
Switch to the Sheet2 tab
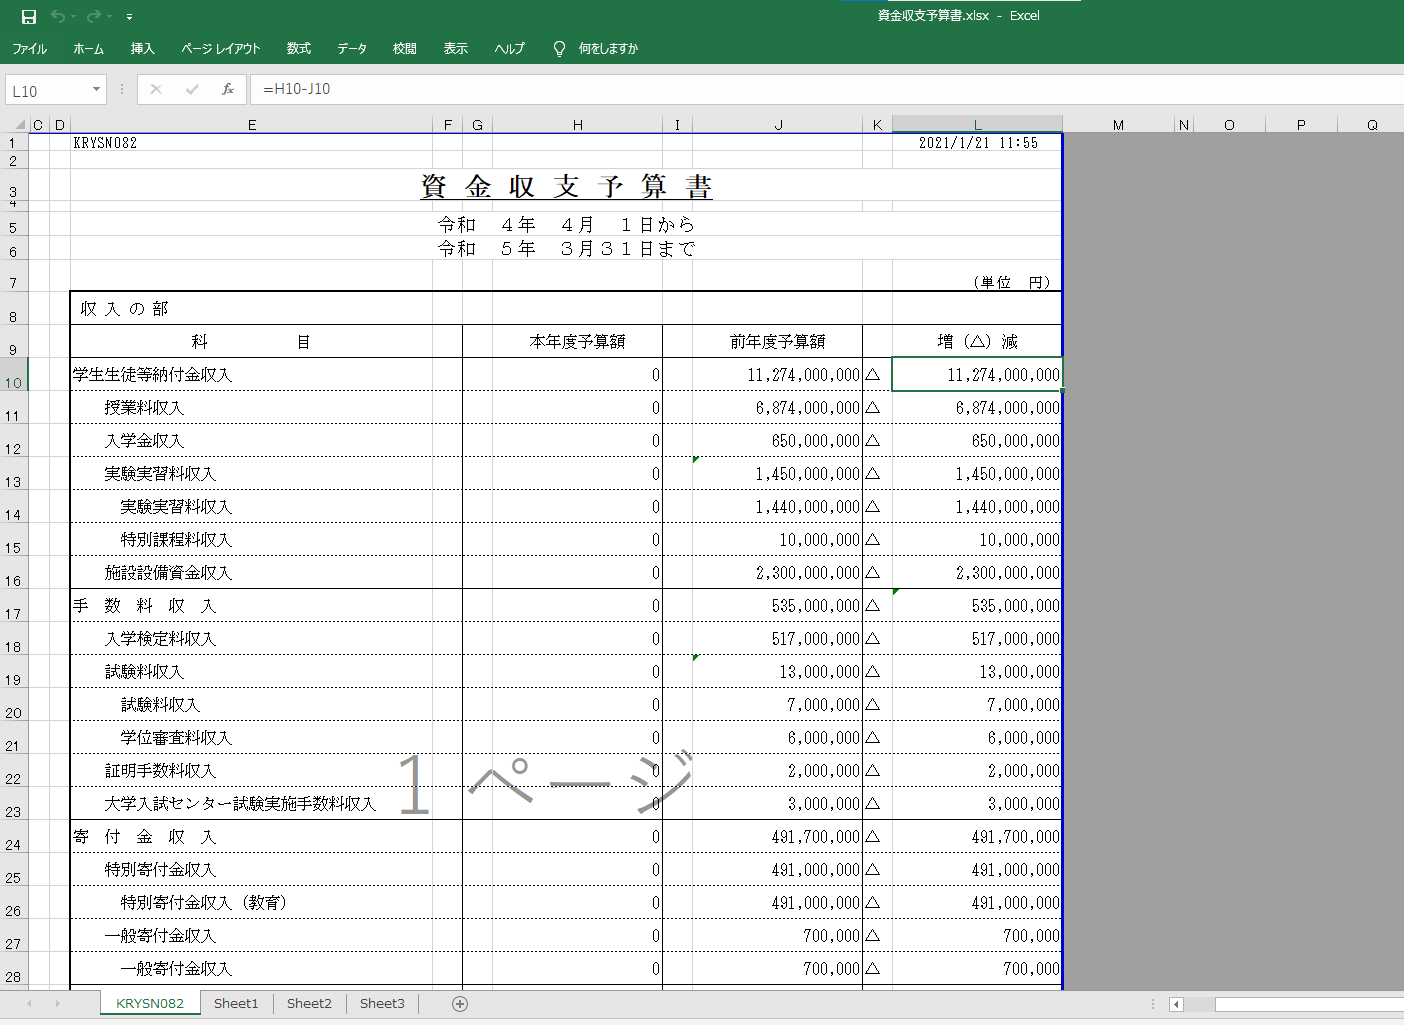tap(309, 1003)
